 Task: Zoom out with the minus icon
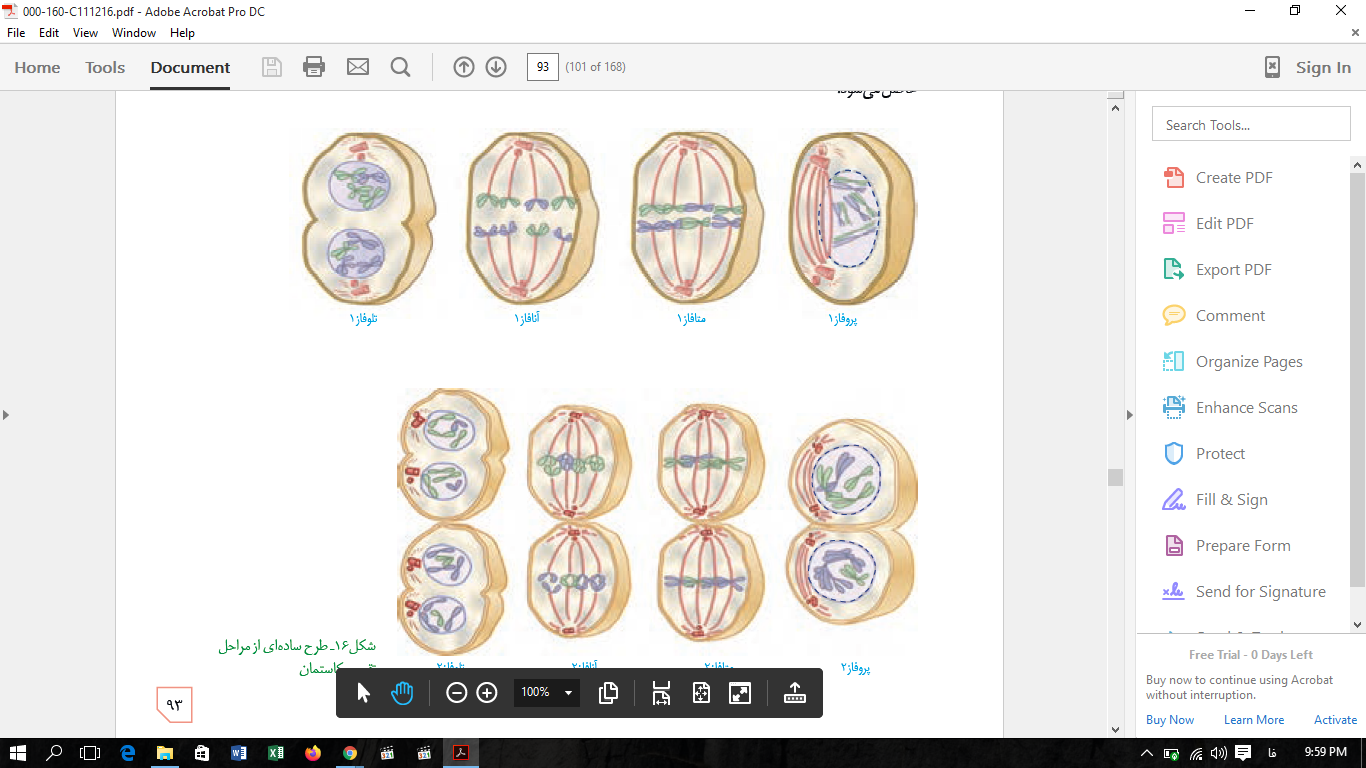coord(457,692)
